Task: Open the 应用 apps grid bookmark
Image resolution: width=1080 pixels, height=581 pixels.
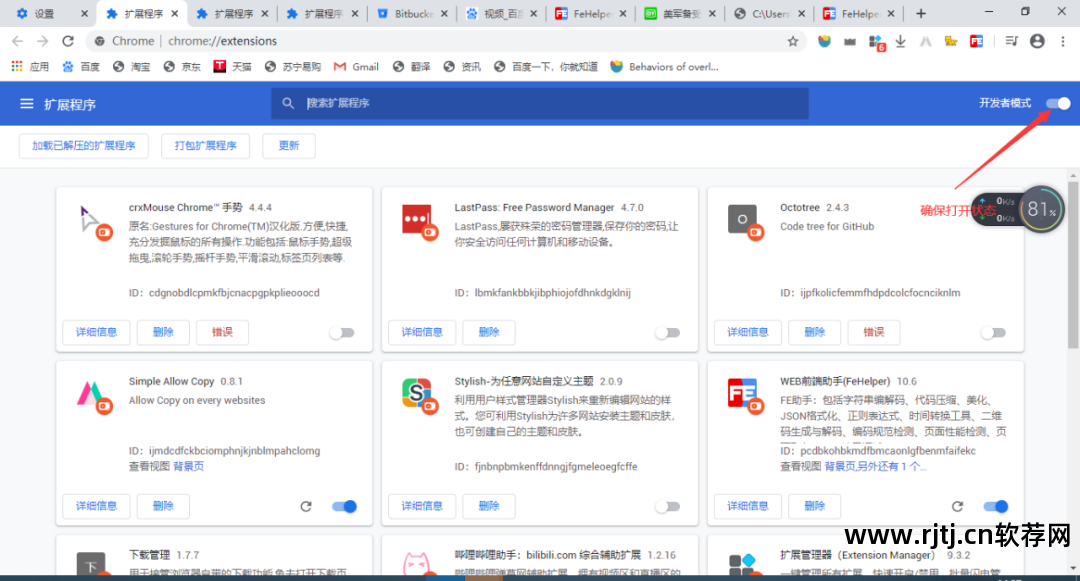Action: click(30, 67)
